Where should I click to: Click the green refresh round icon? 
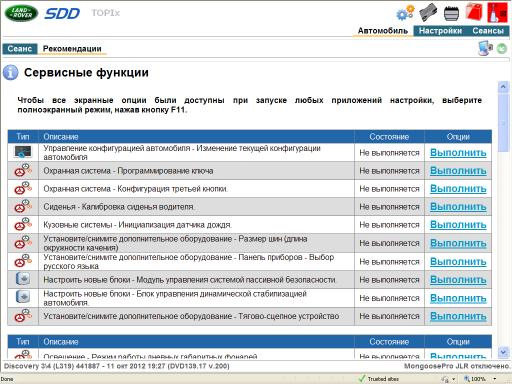pos(502,49)
